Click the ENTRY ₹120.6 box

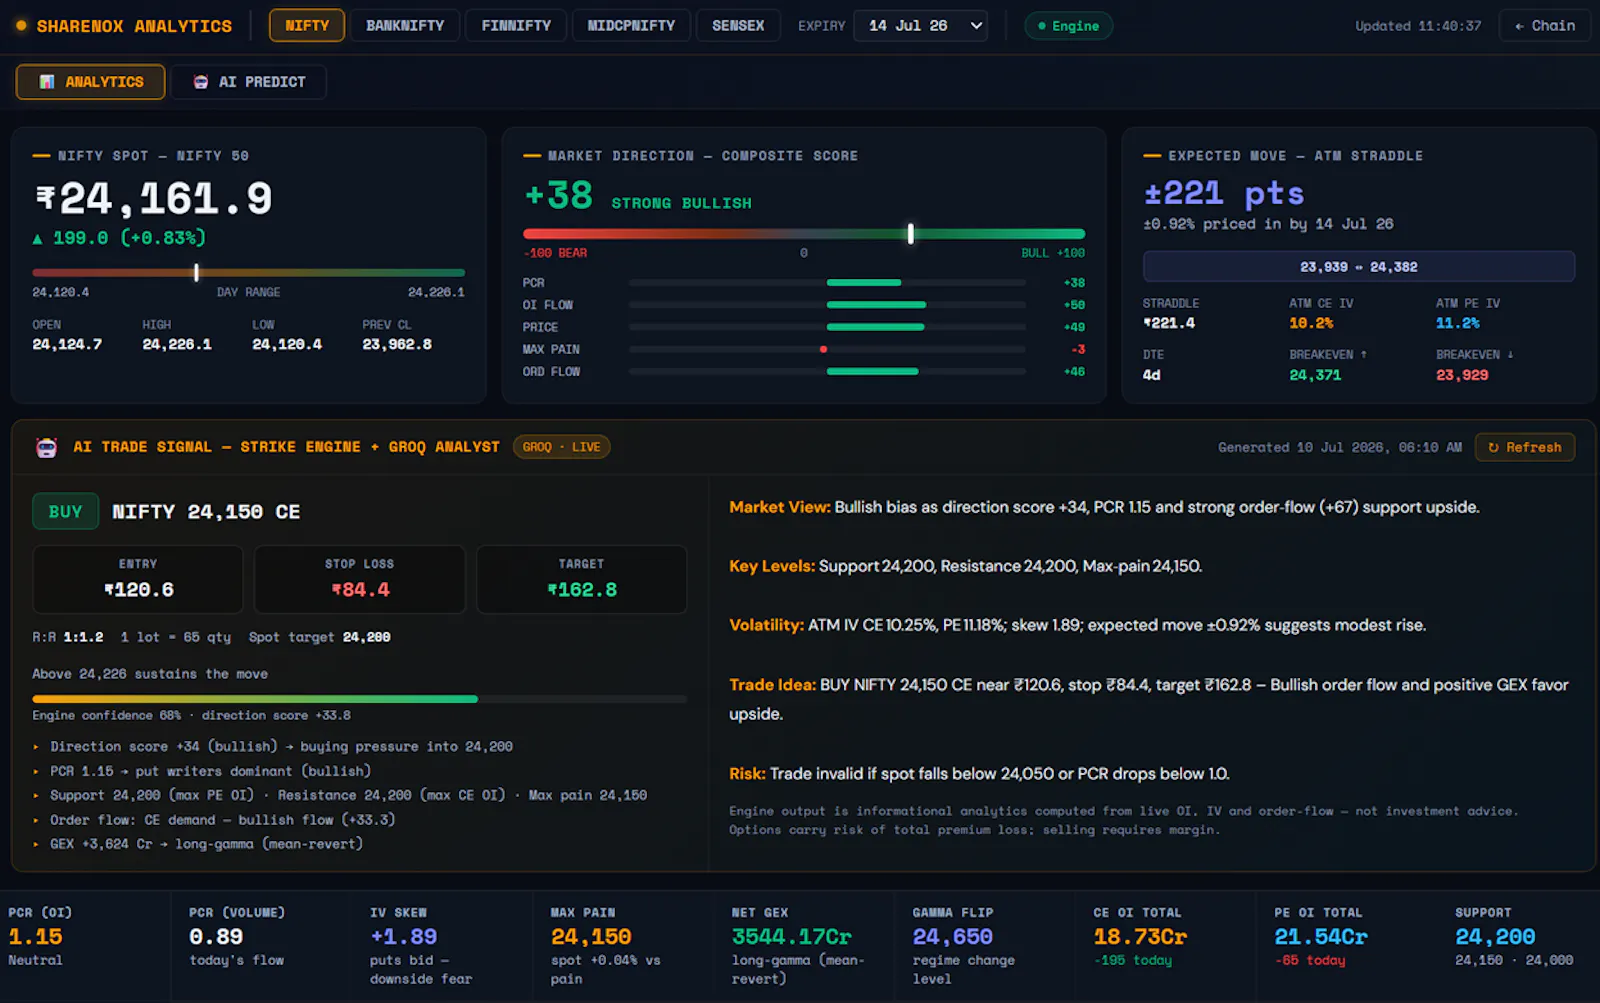(x=138, y=579)
